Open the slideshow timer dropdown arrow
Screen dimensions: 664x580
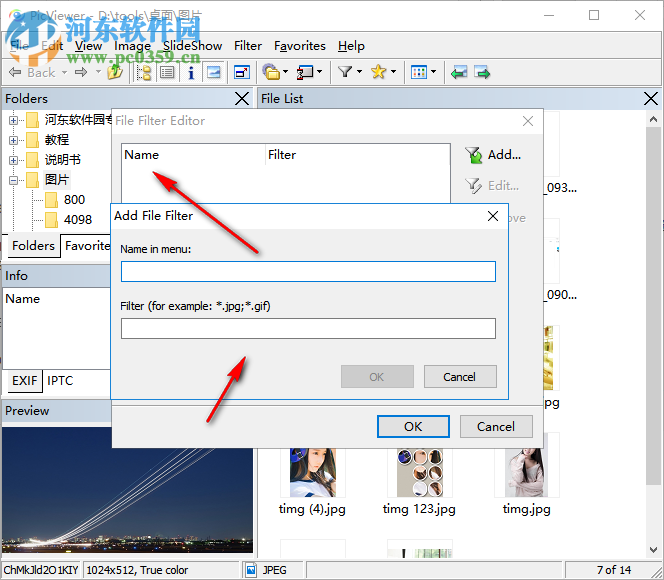320,72
